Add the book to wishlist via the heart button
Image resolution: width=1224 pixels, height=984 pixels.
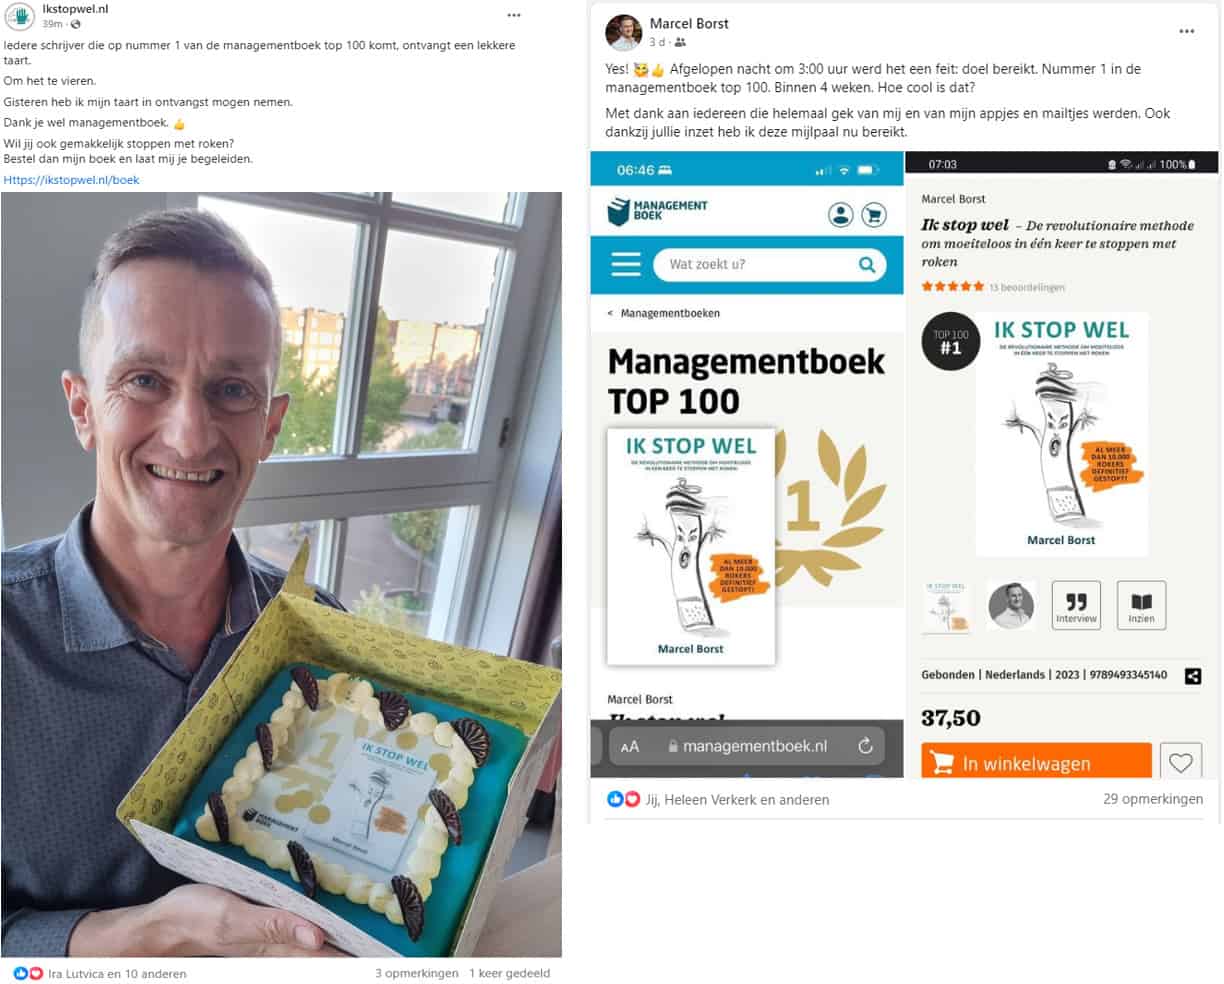(x=1181, y=763)
